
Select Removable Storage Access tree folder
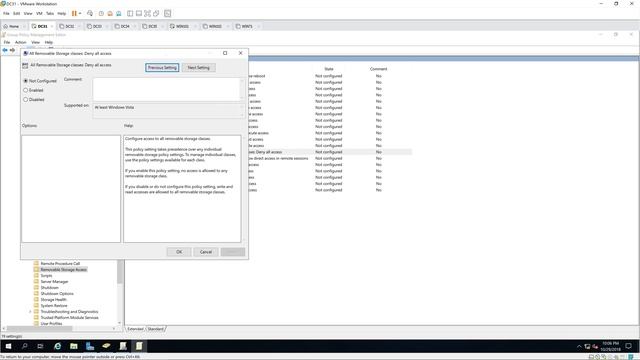point(63,269)
